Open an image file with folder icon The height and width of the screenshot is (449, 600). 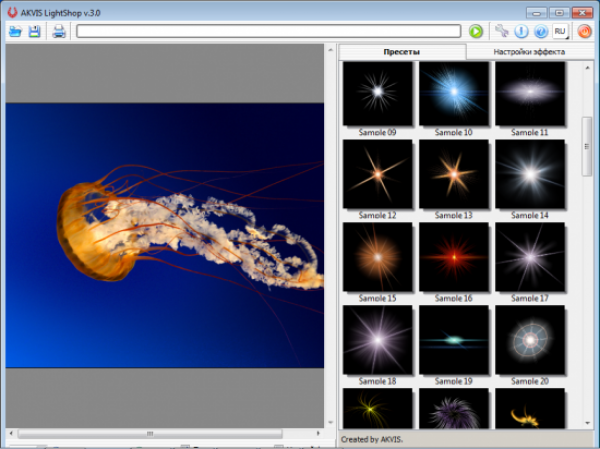[x=15, y=32]
